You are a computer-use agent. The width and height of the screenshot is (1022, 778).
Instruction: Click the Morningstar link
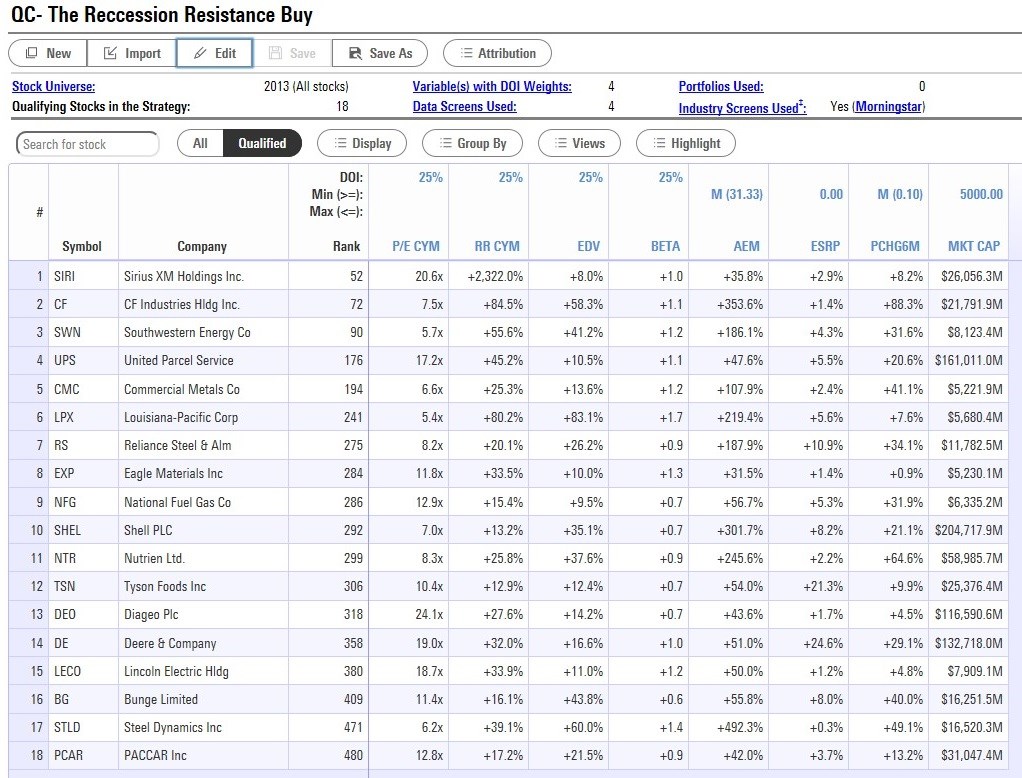(888, 107)
